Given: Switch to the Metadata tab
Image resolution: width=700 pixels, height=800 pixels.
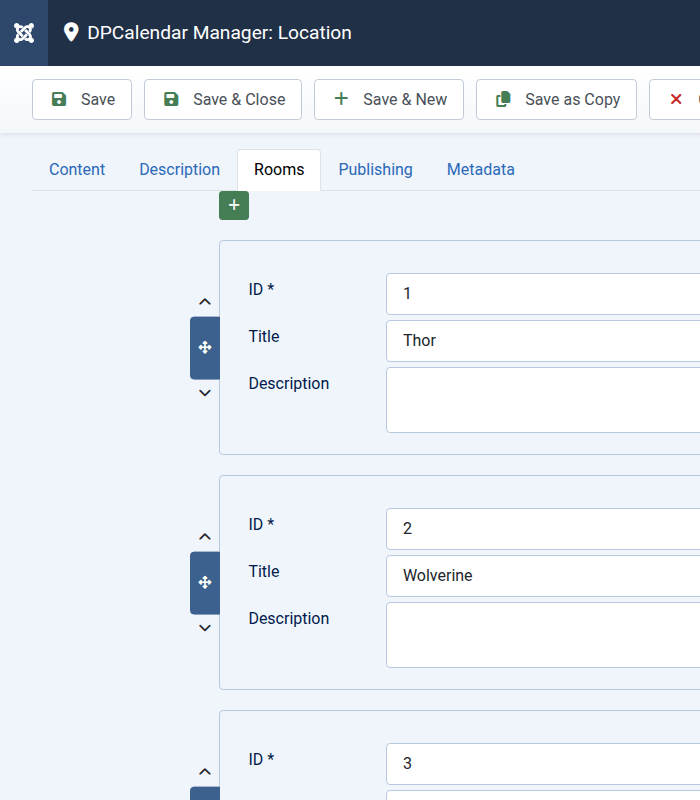Looking at the screenshot, I should (x=480, y=170).
